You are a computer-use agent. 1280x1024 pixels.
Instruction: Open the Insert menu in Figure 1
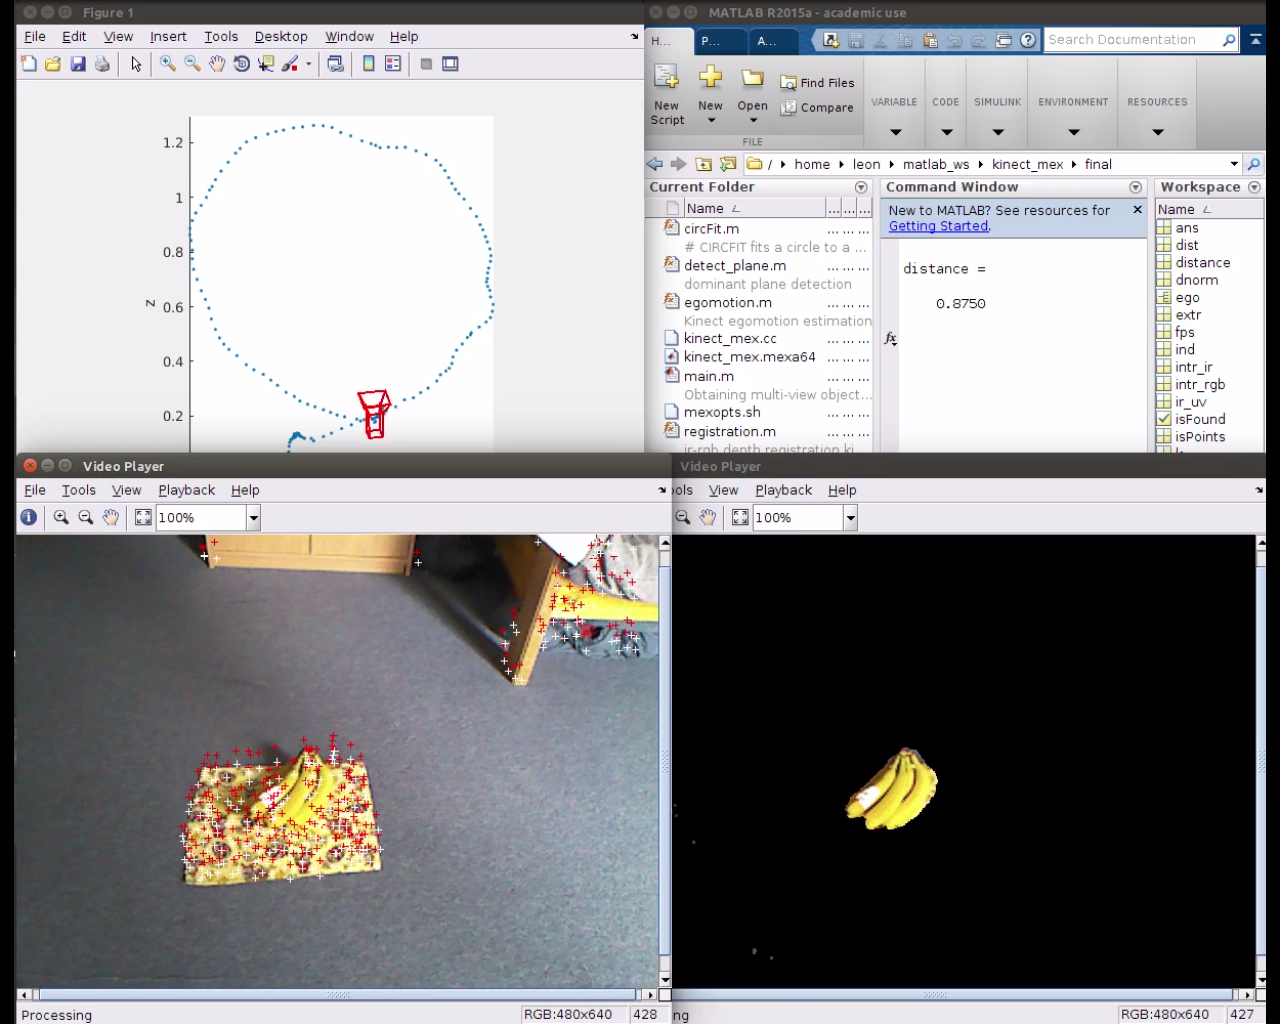coord(168,36)
